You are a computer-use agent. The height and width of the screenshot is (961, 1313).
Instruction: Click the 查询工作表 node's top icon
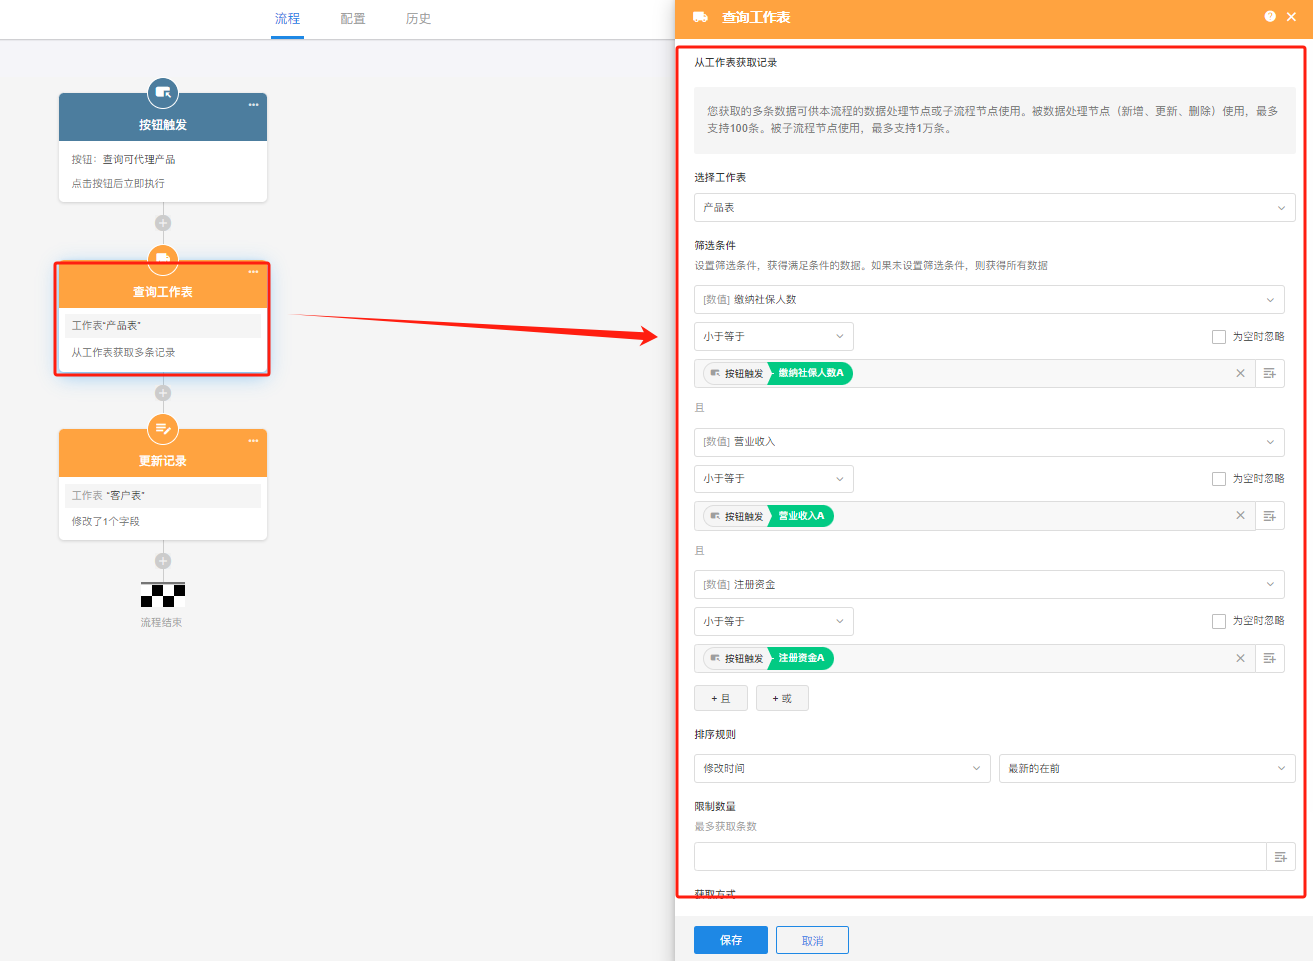point(163,259)
